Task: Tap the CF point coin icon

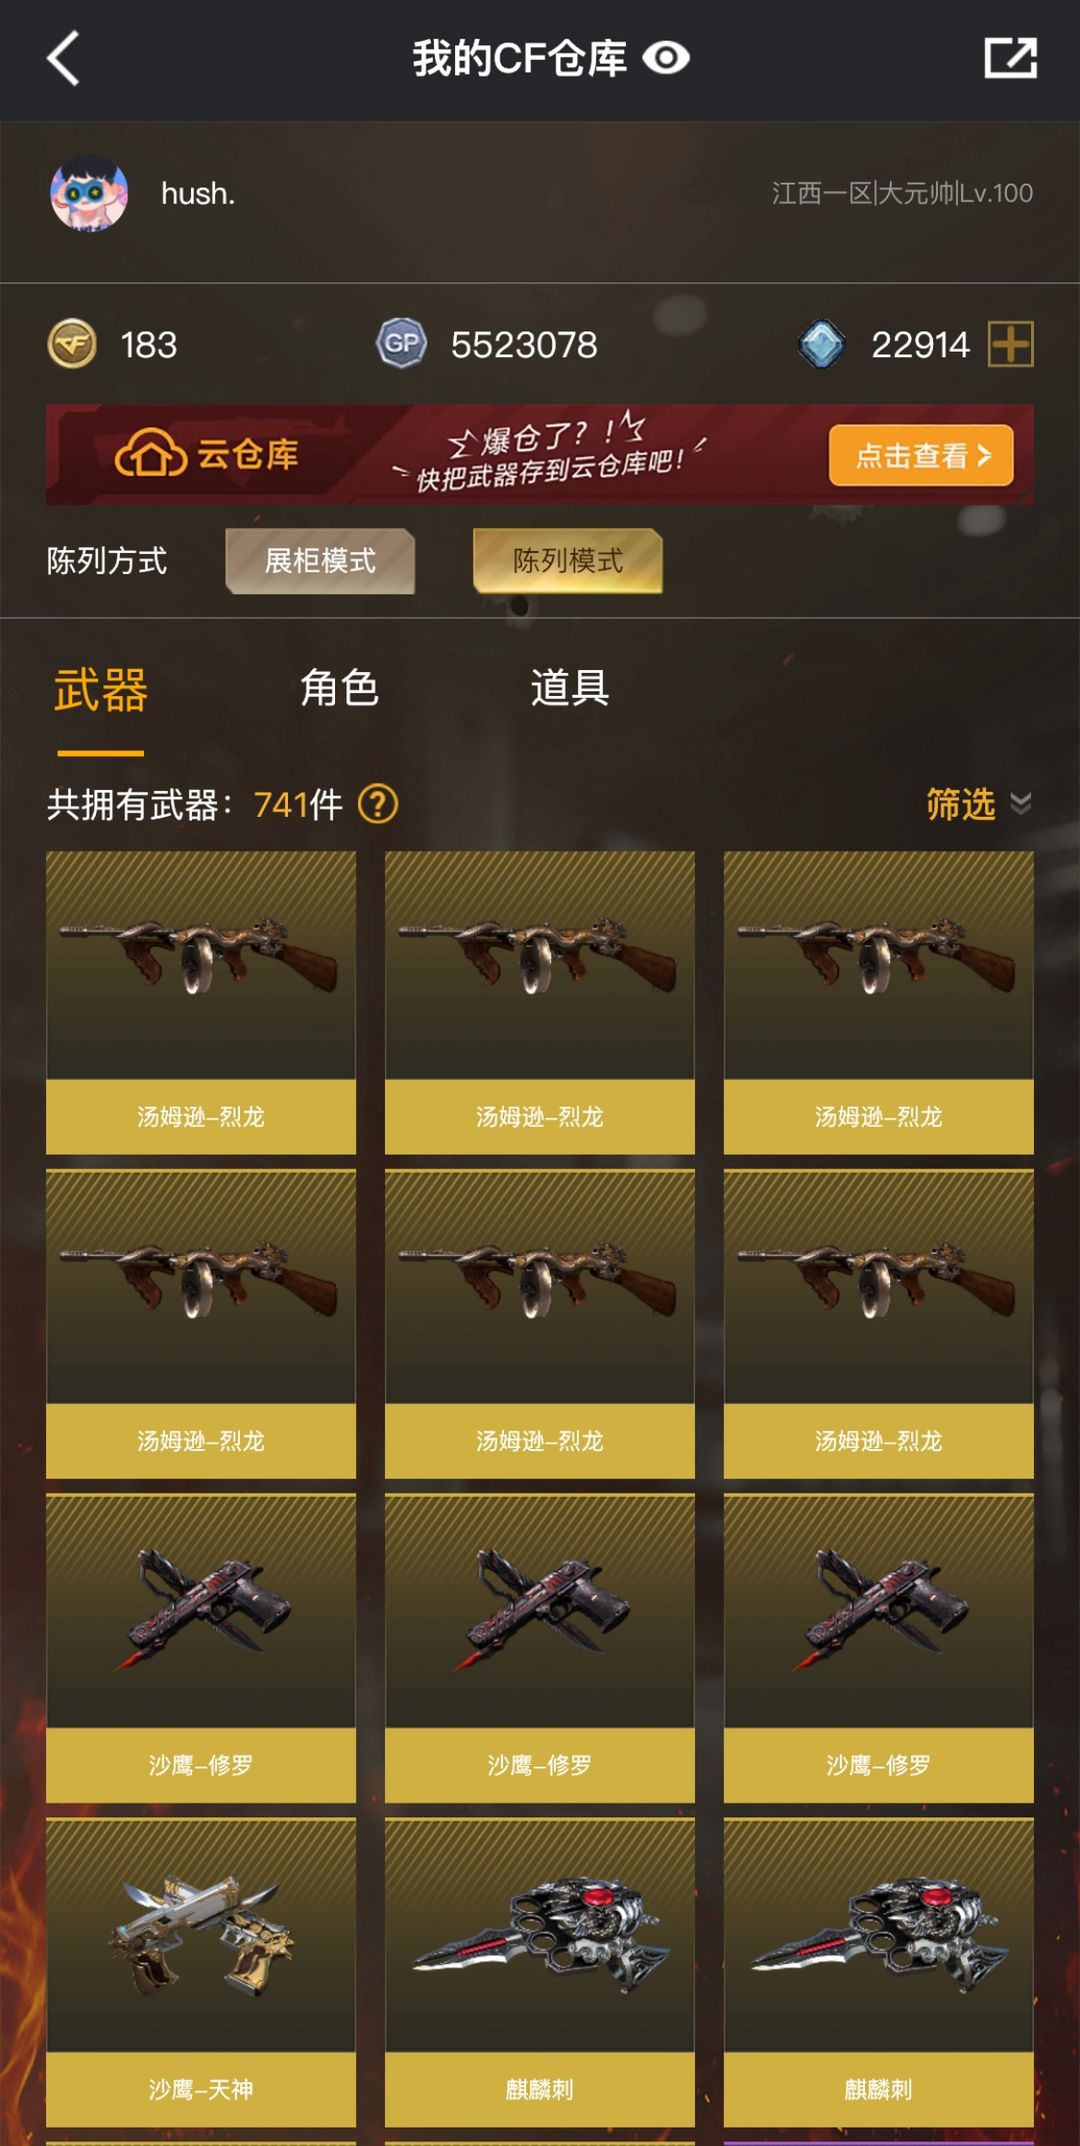Action: [x=72, y=344]
